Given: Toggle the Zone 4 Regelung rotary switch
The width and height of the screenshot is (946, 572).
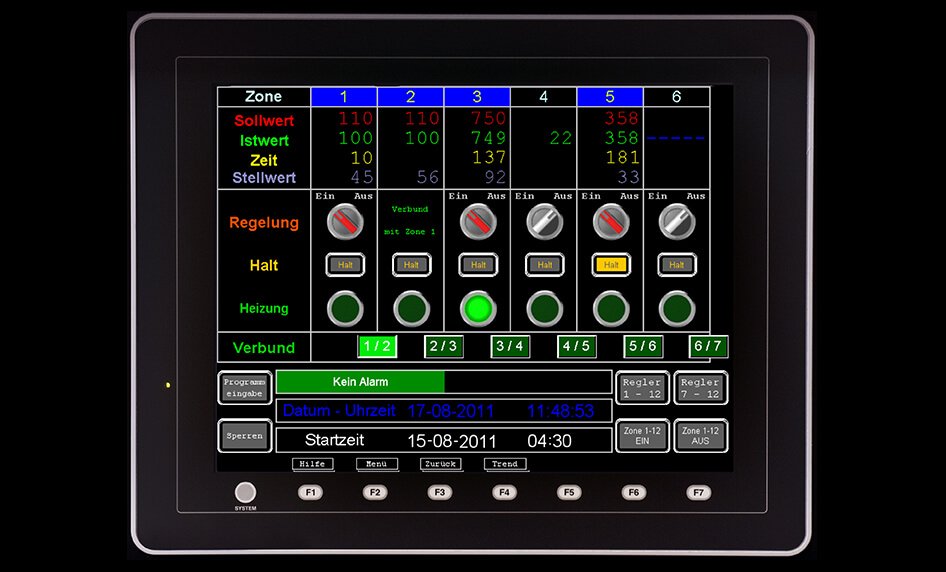Looking at the screenshot, I should 544,222.
